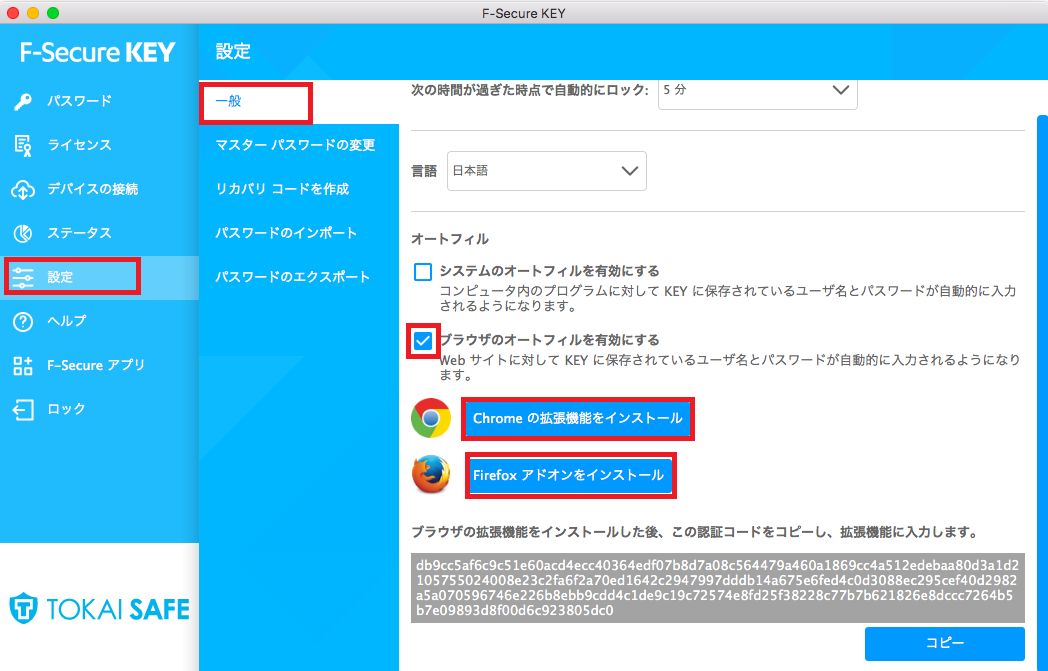Click the 次の時間が過ぎた時点で自動的にロック label
The image size is (1048, 671).
tap(530, 90)
